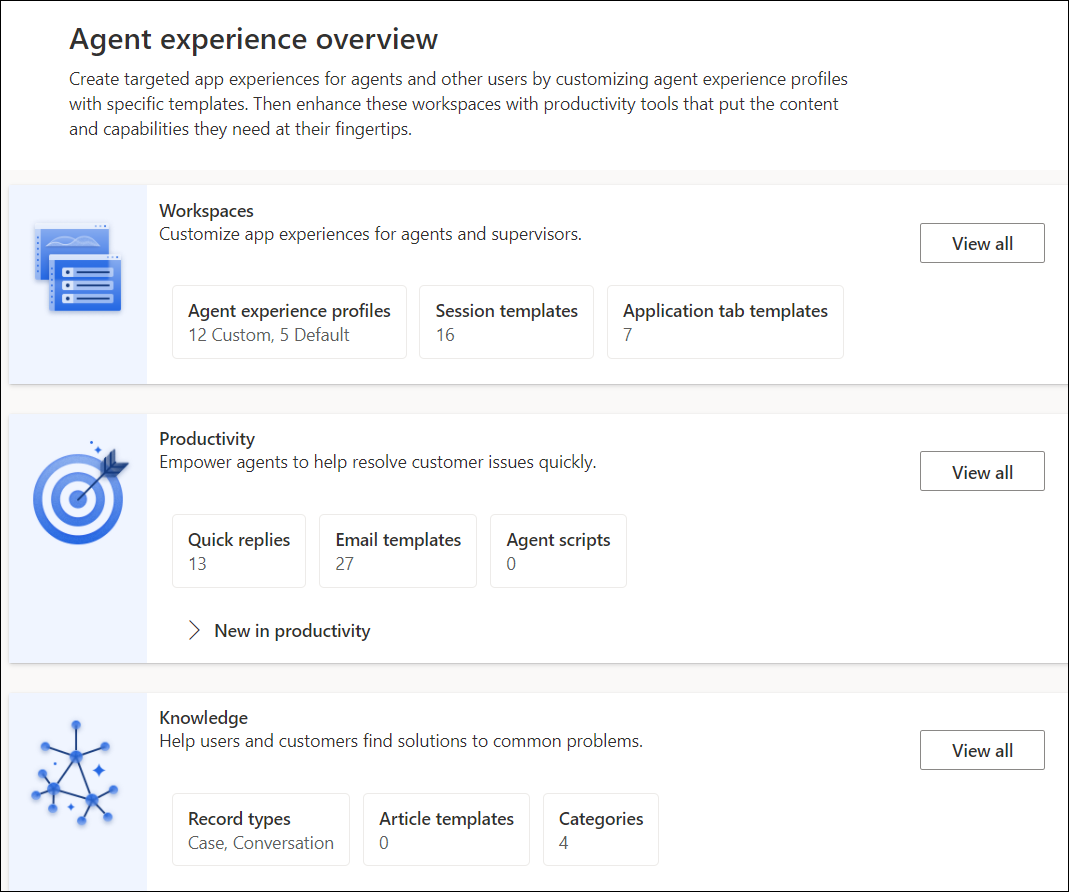
Task: Click View all in the Knowledge section
Action: [x=981, y=750]
